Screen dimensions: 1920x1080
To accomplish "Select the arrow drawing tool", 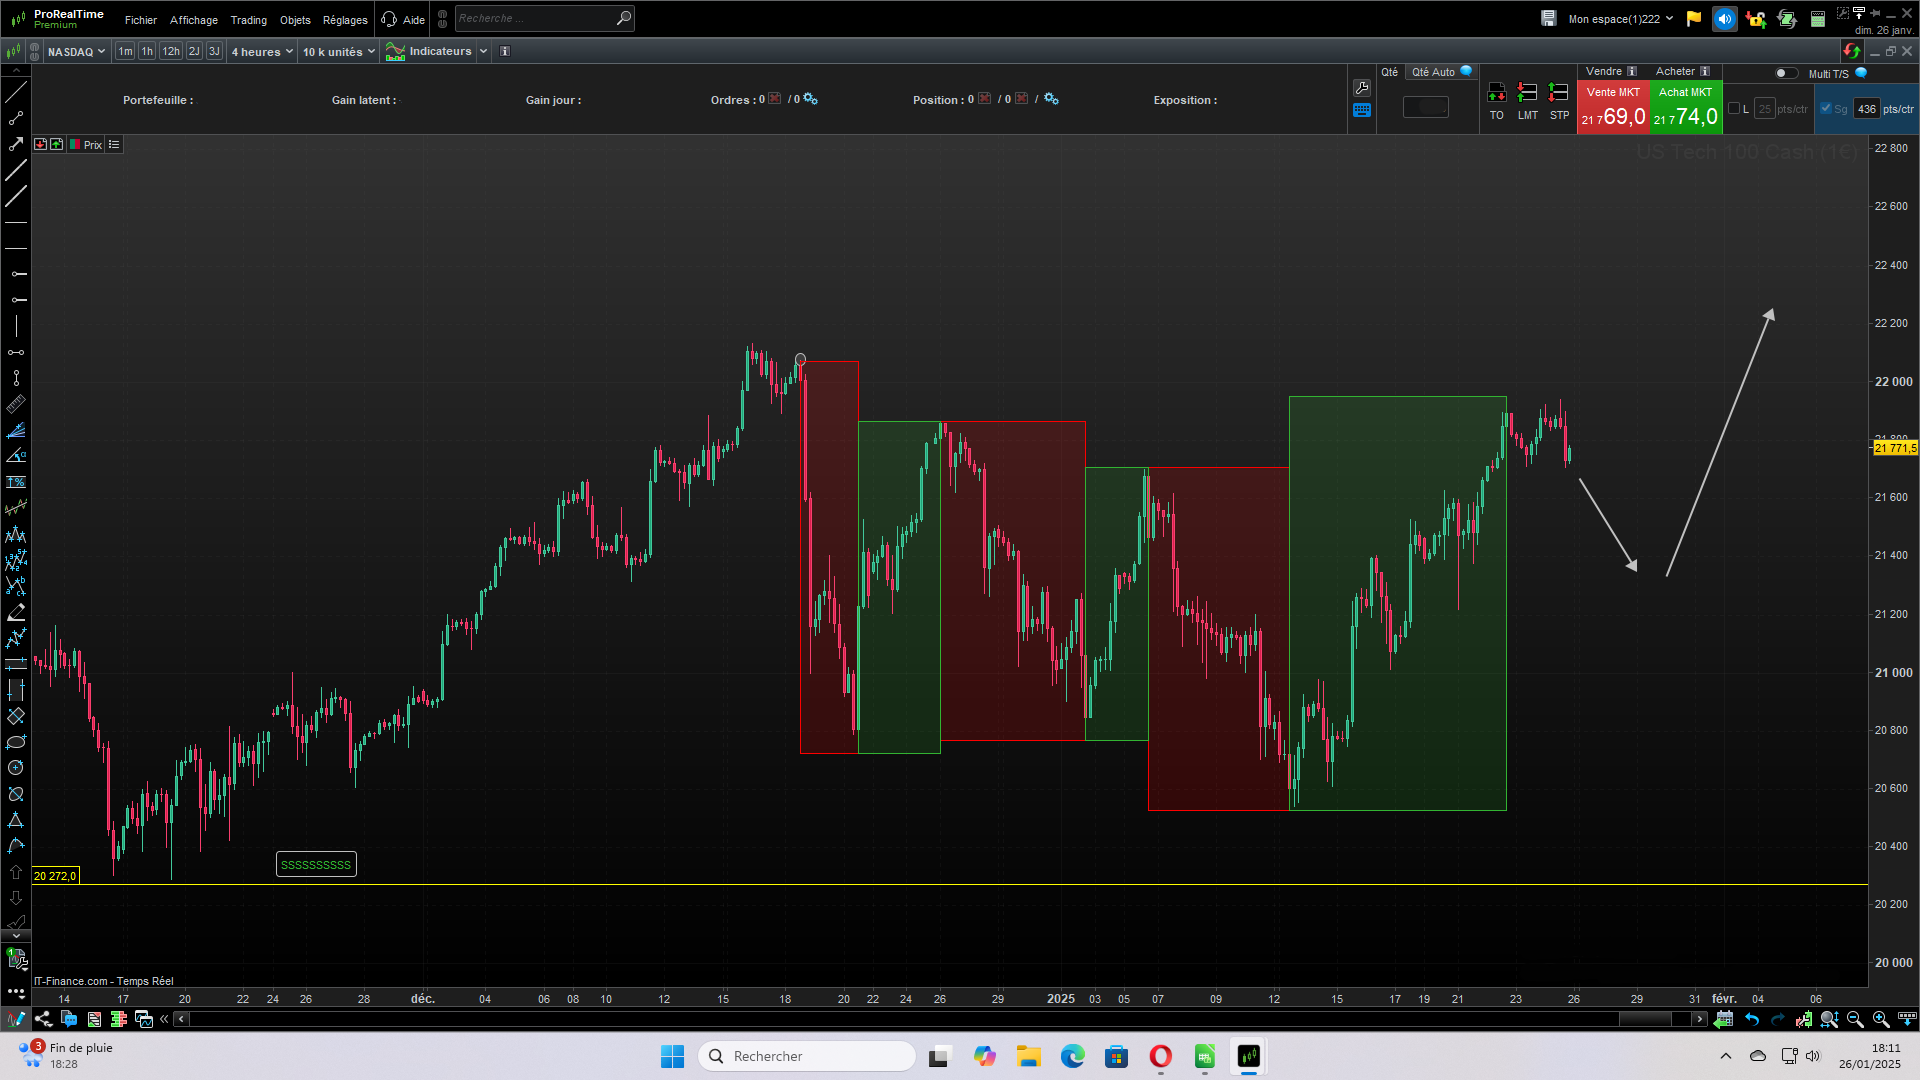I will pyautogui.click(x=16, y=144).
